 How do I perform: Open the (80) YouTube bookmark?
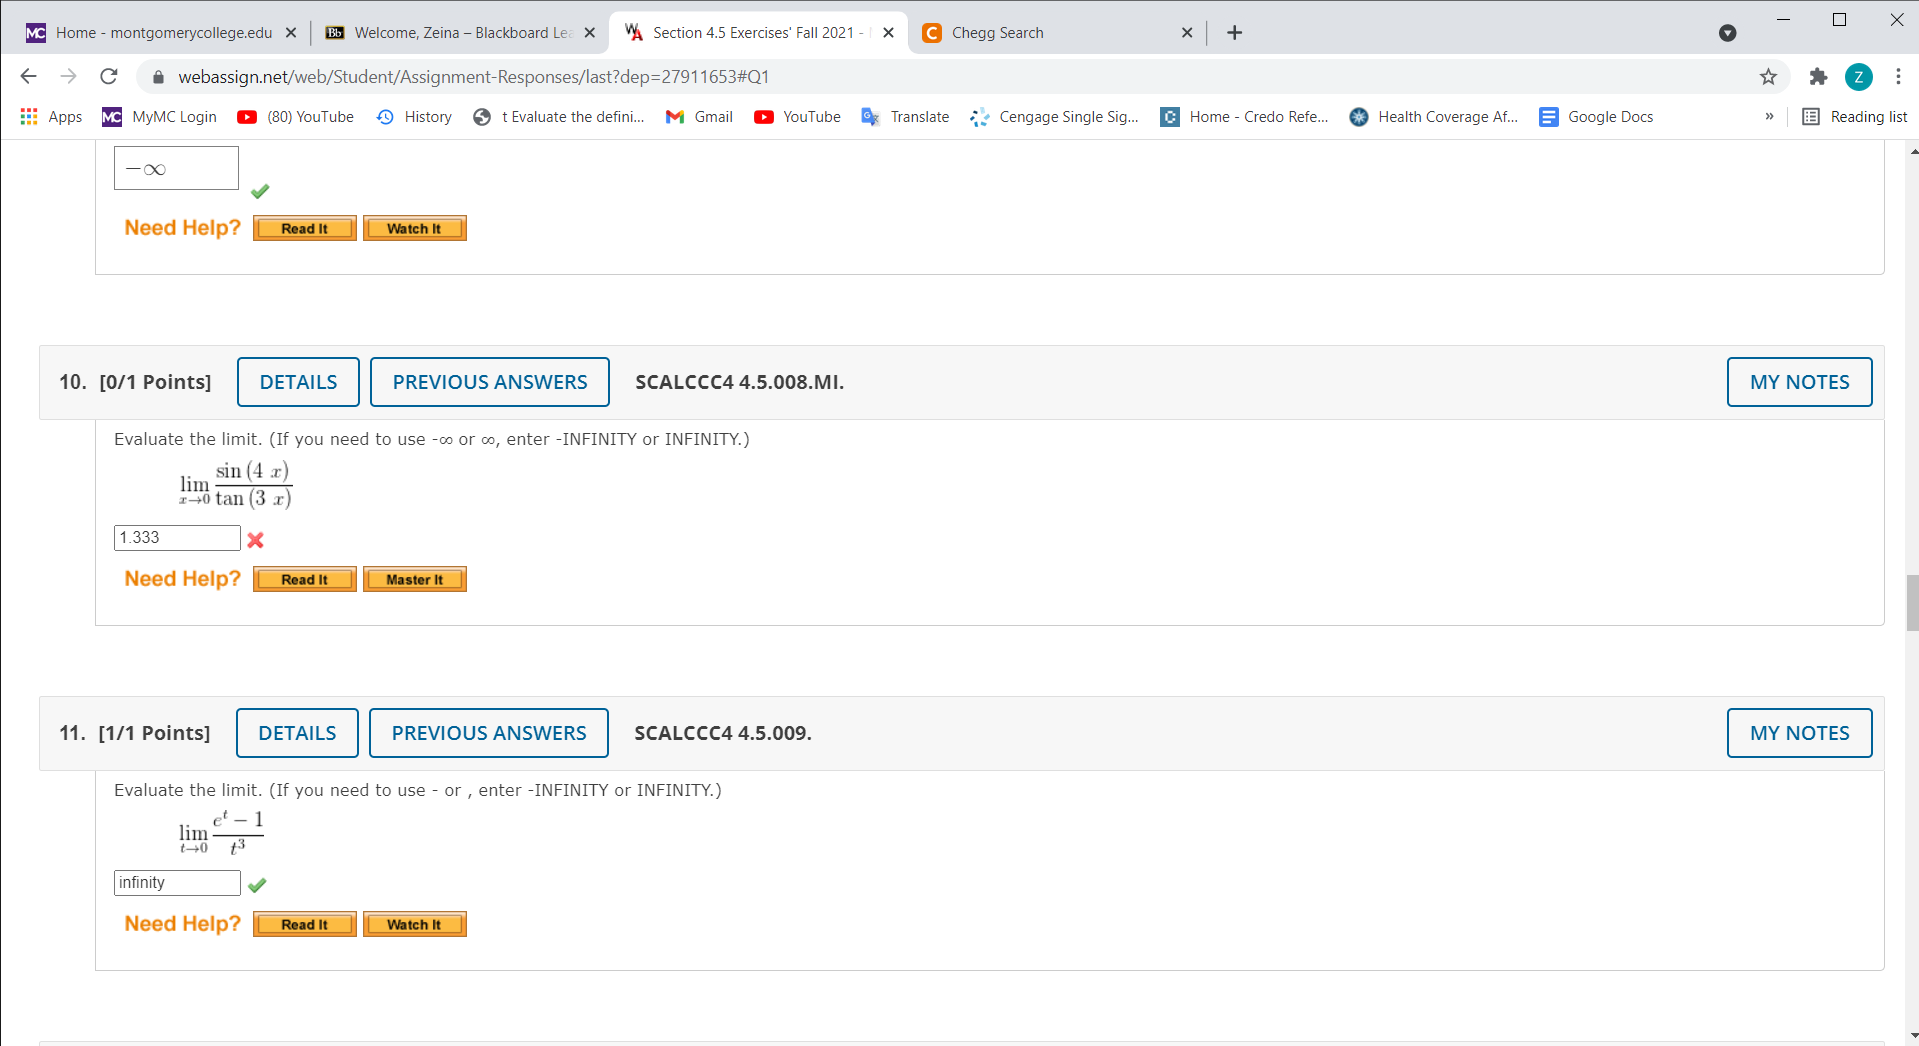296,117
